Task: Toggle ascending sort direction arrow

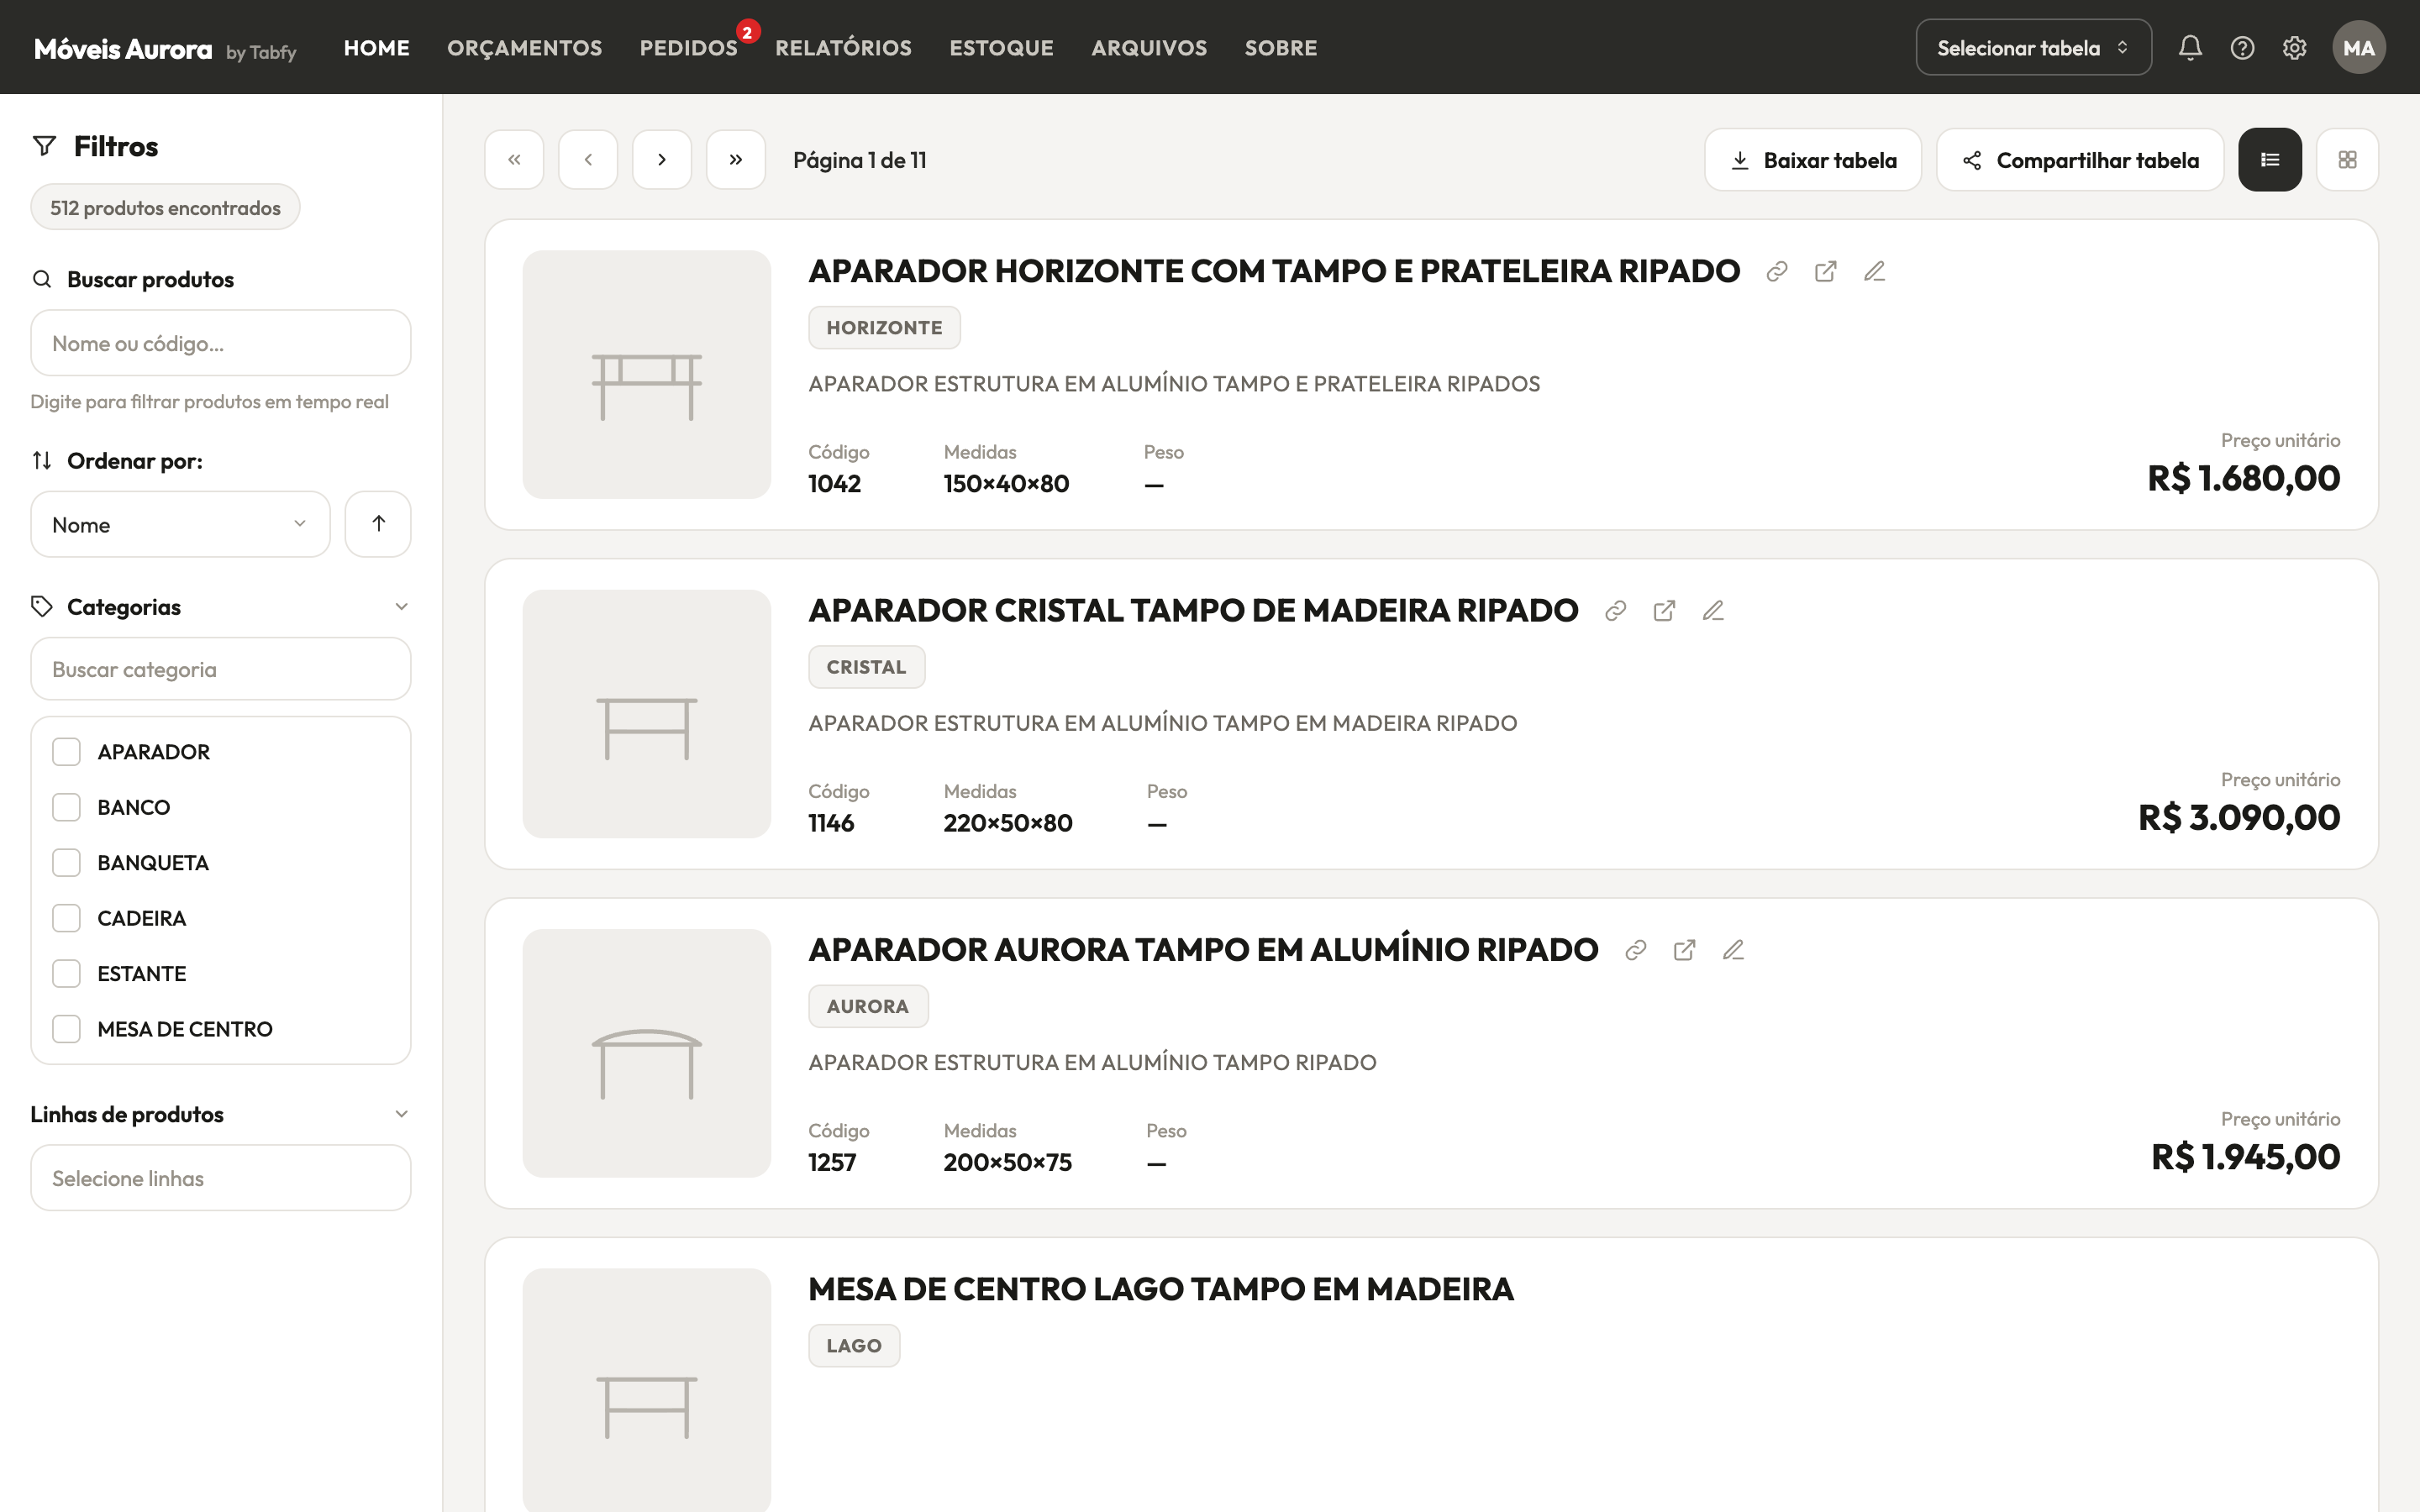Action: tap(378, 523)
